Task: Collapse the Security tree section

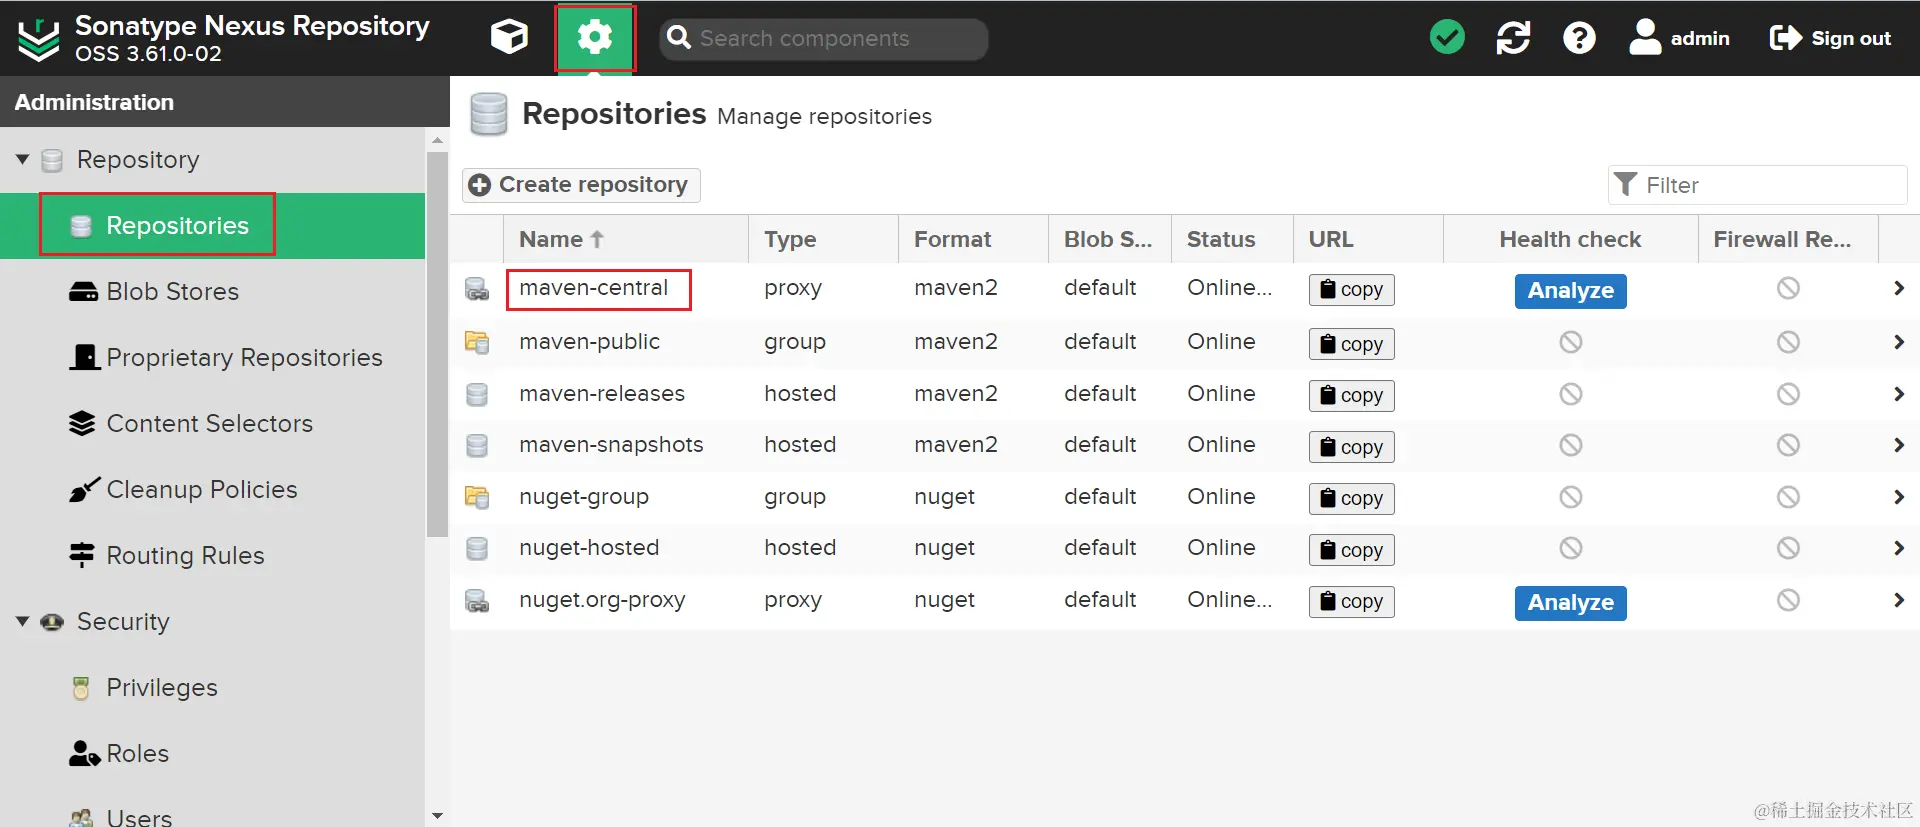Action: [22, 621]
